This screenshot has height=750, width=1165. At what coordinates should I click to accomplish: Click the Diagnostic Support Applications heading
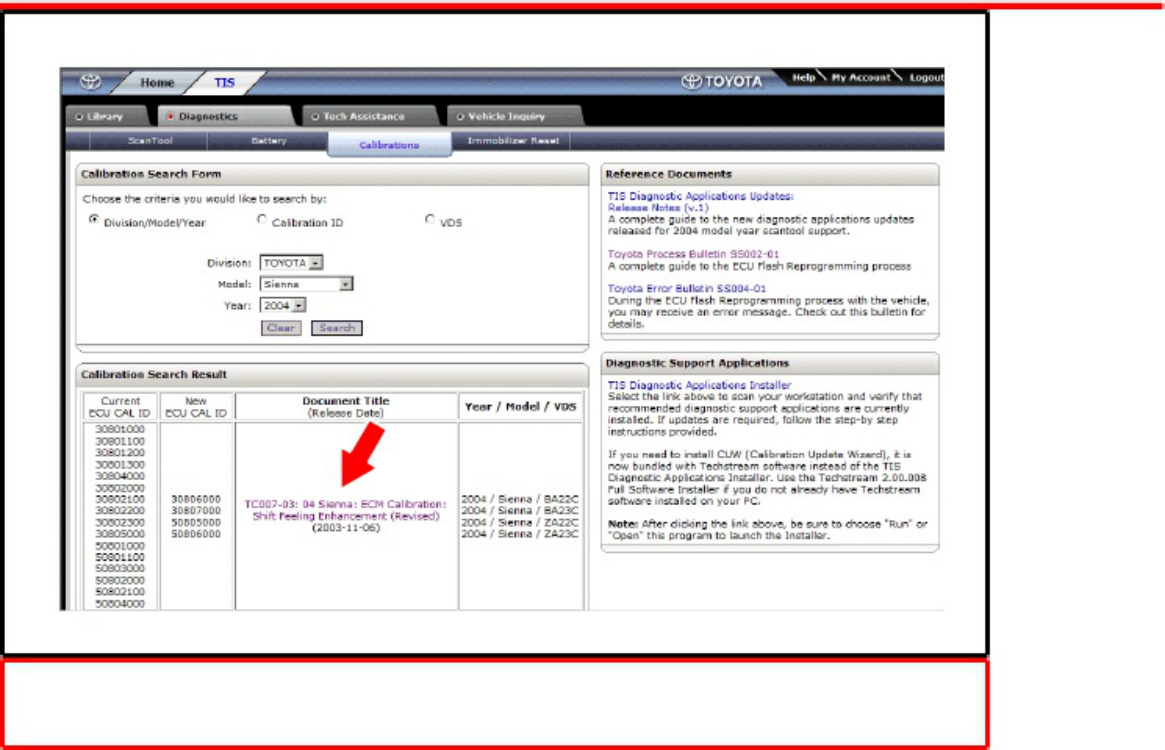tap(697, 363)
